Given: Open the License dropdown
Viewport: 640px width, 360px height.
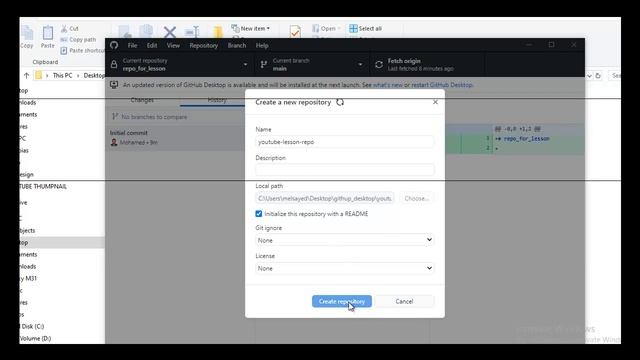Looking at the screenshot, I should [x=344, y=268].
